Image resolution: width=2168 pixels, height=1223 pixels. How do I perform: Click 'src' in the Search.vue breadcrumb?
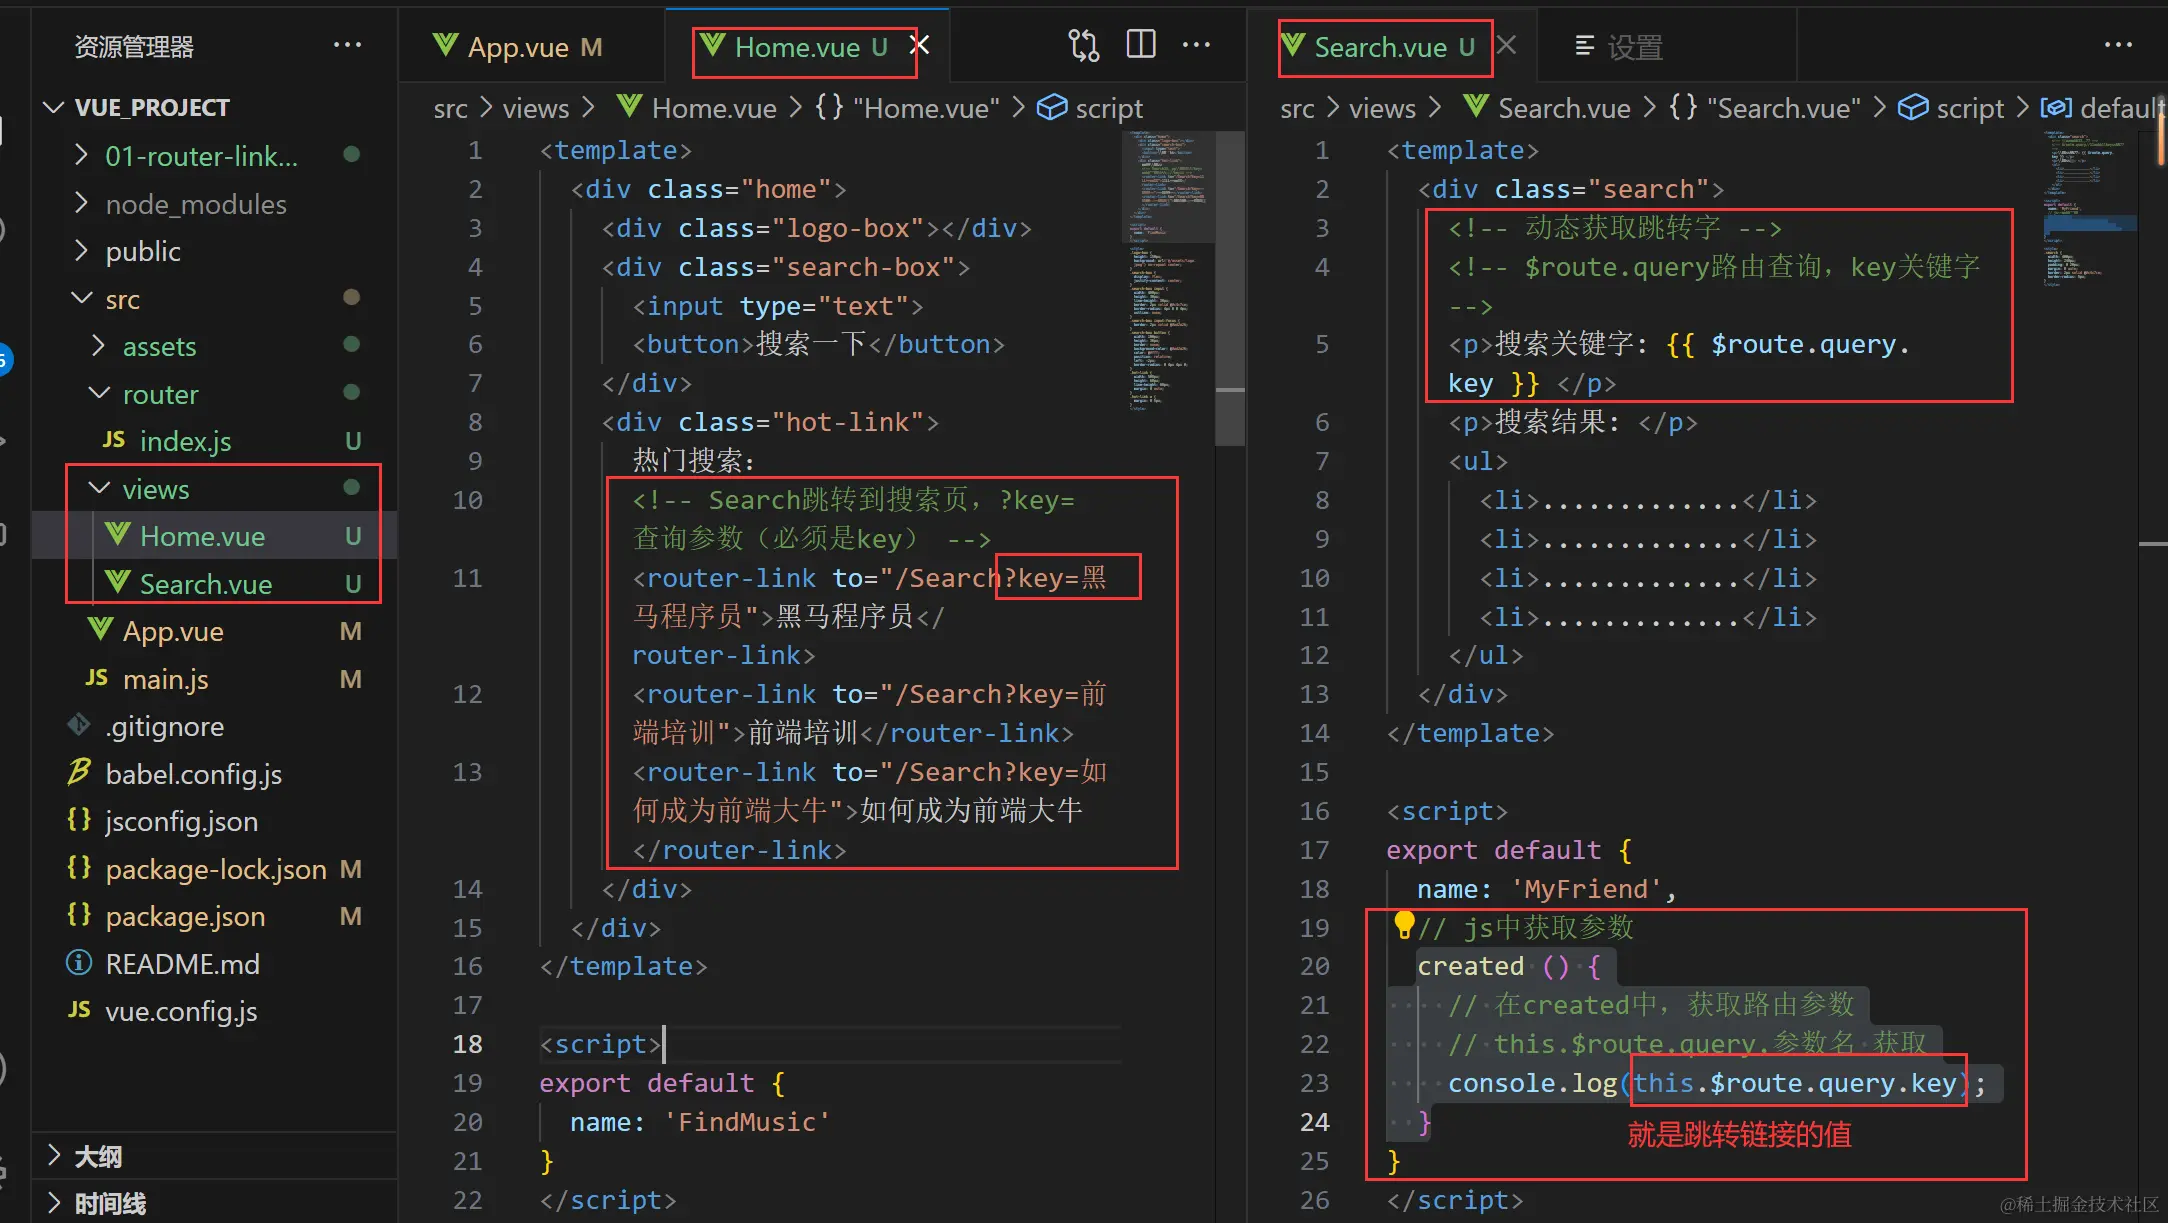[x=1297, y=108]
